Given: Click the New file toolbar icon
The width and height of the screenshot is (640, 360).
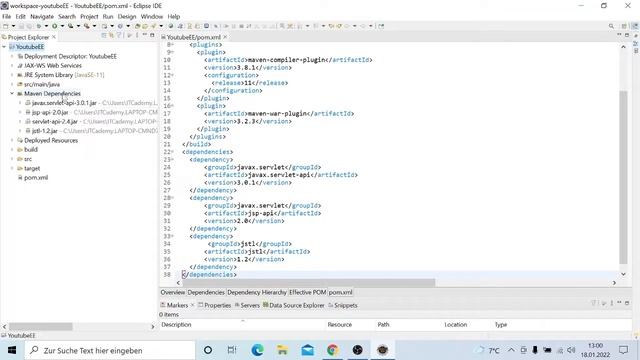Looking at the screenshot, I should tap(5, 26).
